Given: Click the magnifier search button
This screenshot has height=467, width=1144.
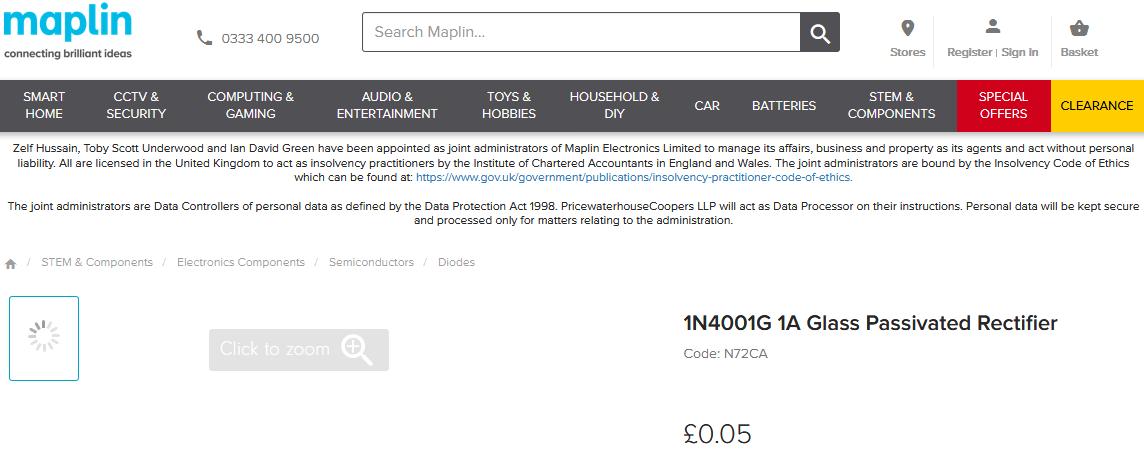Looking at the screenshot, I should point(820,32).
